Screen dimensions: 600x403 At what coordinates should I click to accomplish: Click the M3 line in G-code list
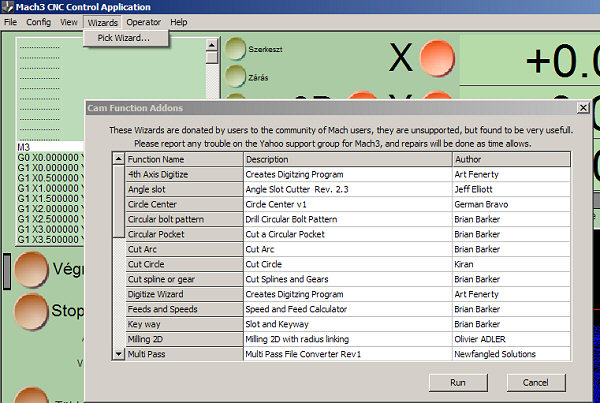click(x=50, y=147)
